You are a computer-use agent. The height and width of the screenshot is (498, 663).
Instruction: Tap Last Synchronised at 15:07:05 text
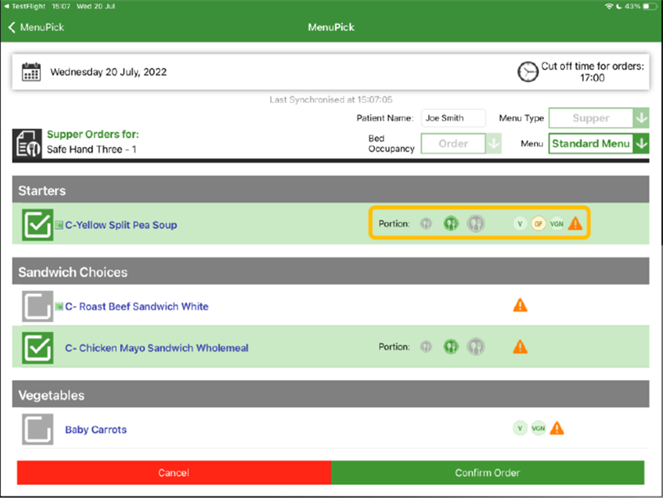point(331,100)
